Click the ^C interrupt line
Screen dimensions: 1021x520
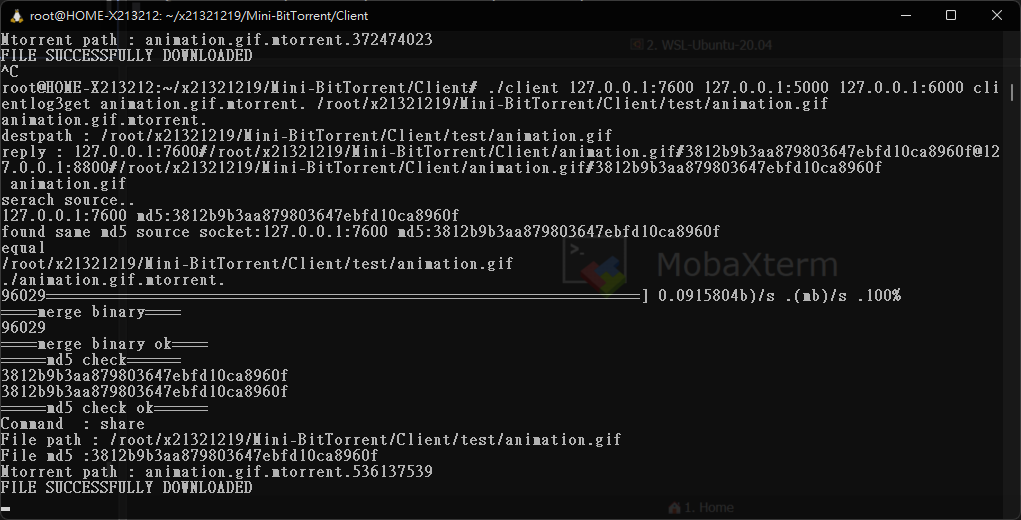click(x=10, y=72)
